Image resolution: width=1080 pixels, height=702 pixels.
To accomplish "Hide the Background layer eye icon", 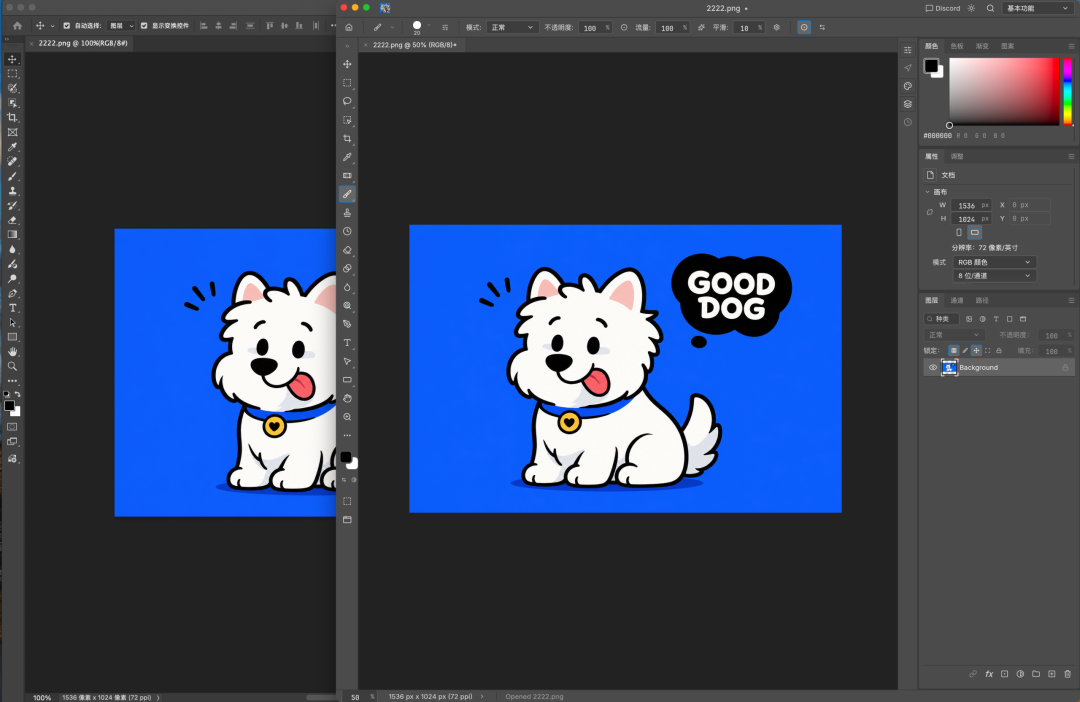I will (933, 367).
